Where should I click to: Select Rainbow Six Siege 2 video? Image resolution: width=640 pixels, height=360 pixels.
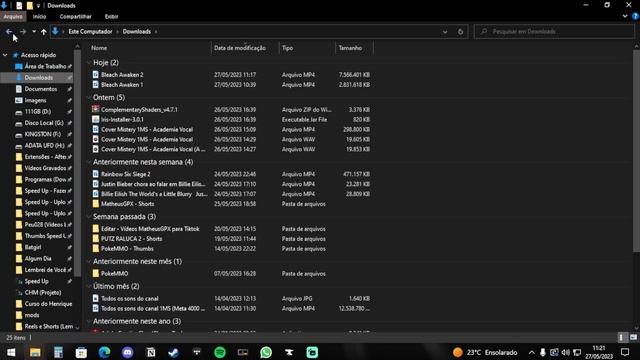pyautogui.click(x=126, y=174)
